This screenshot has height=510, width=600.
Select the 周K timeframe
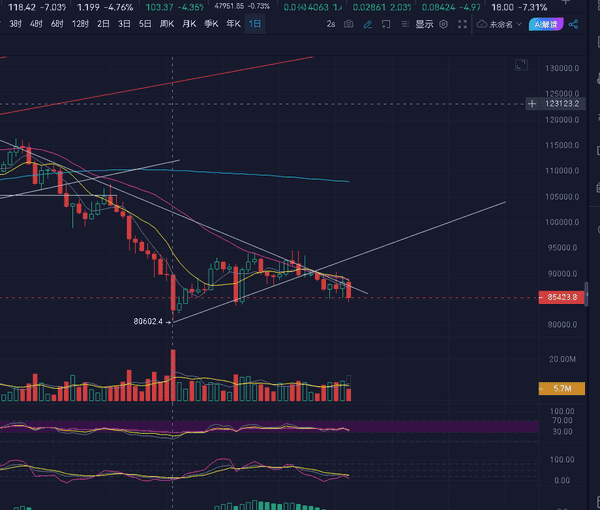coord(167,23)
